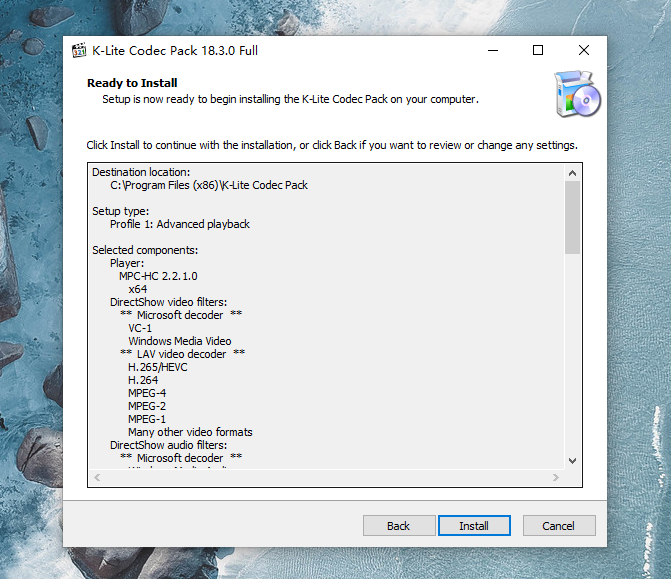Image resolution: width=671 pixels, height=579 pixels.
Task: Click 'DirectShow video filters:' line
Action: 169,302
